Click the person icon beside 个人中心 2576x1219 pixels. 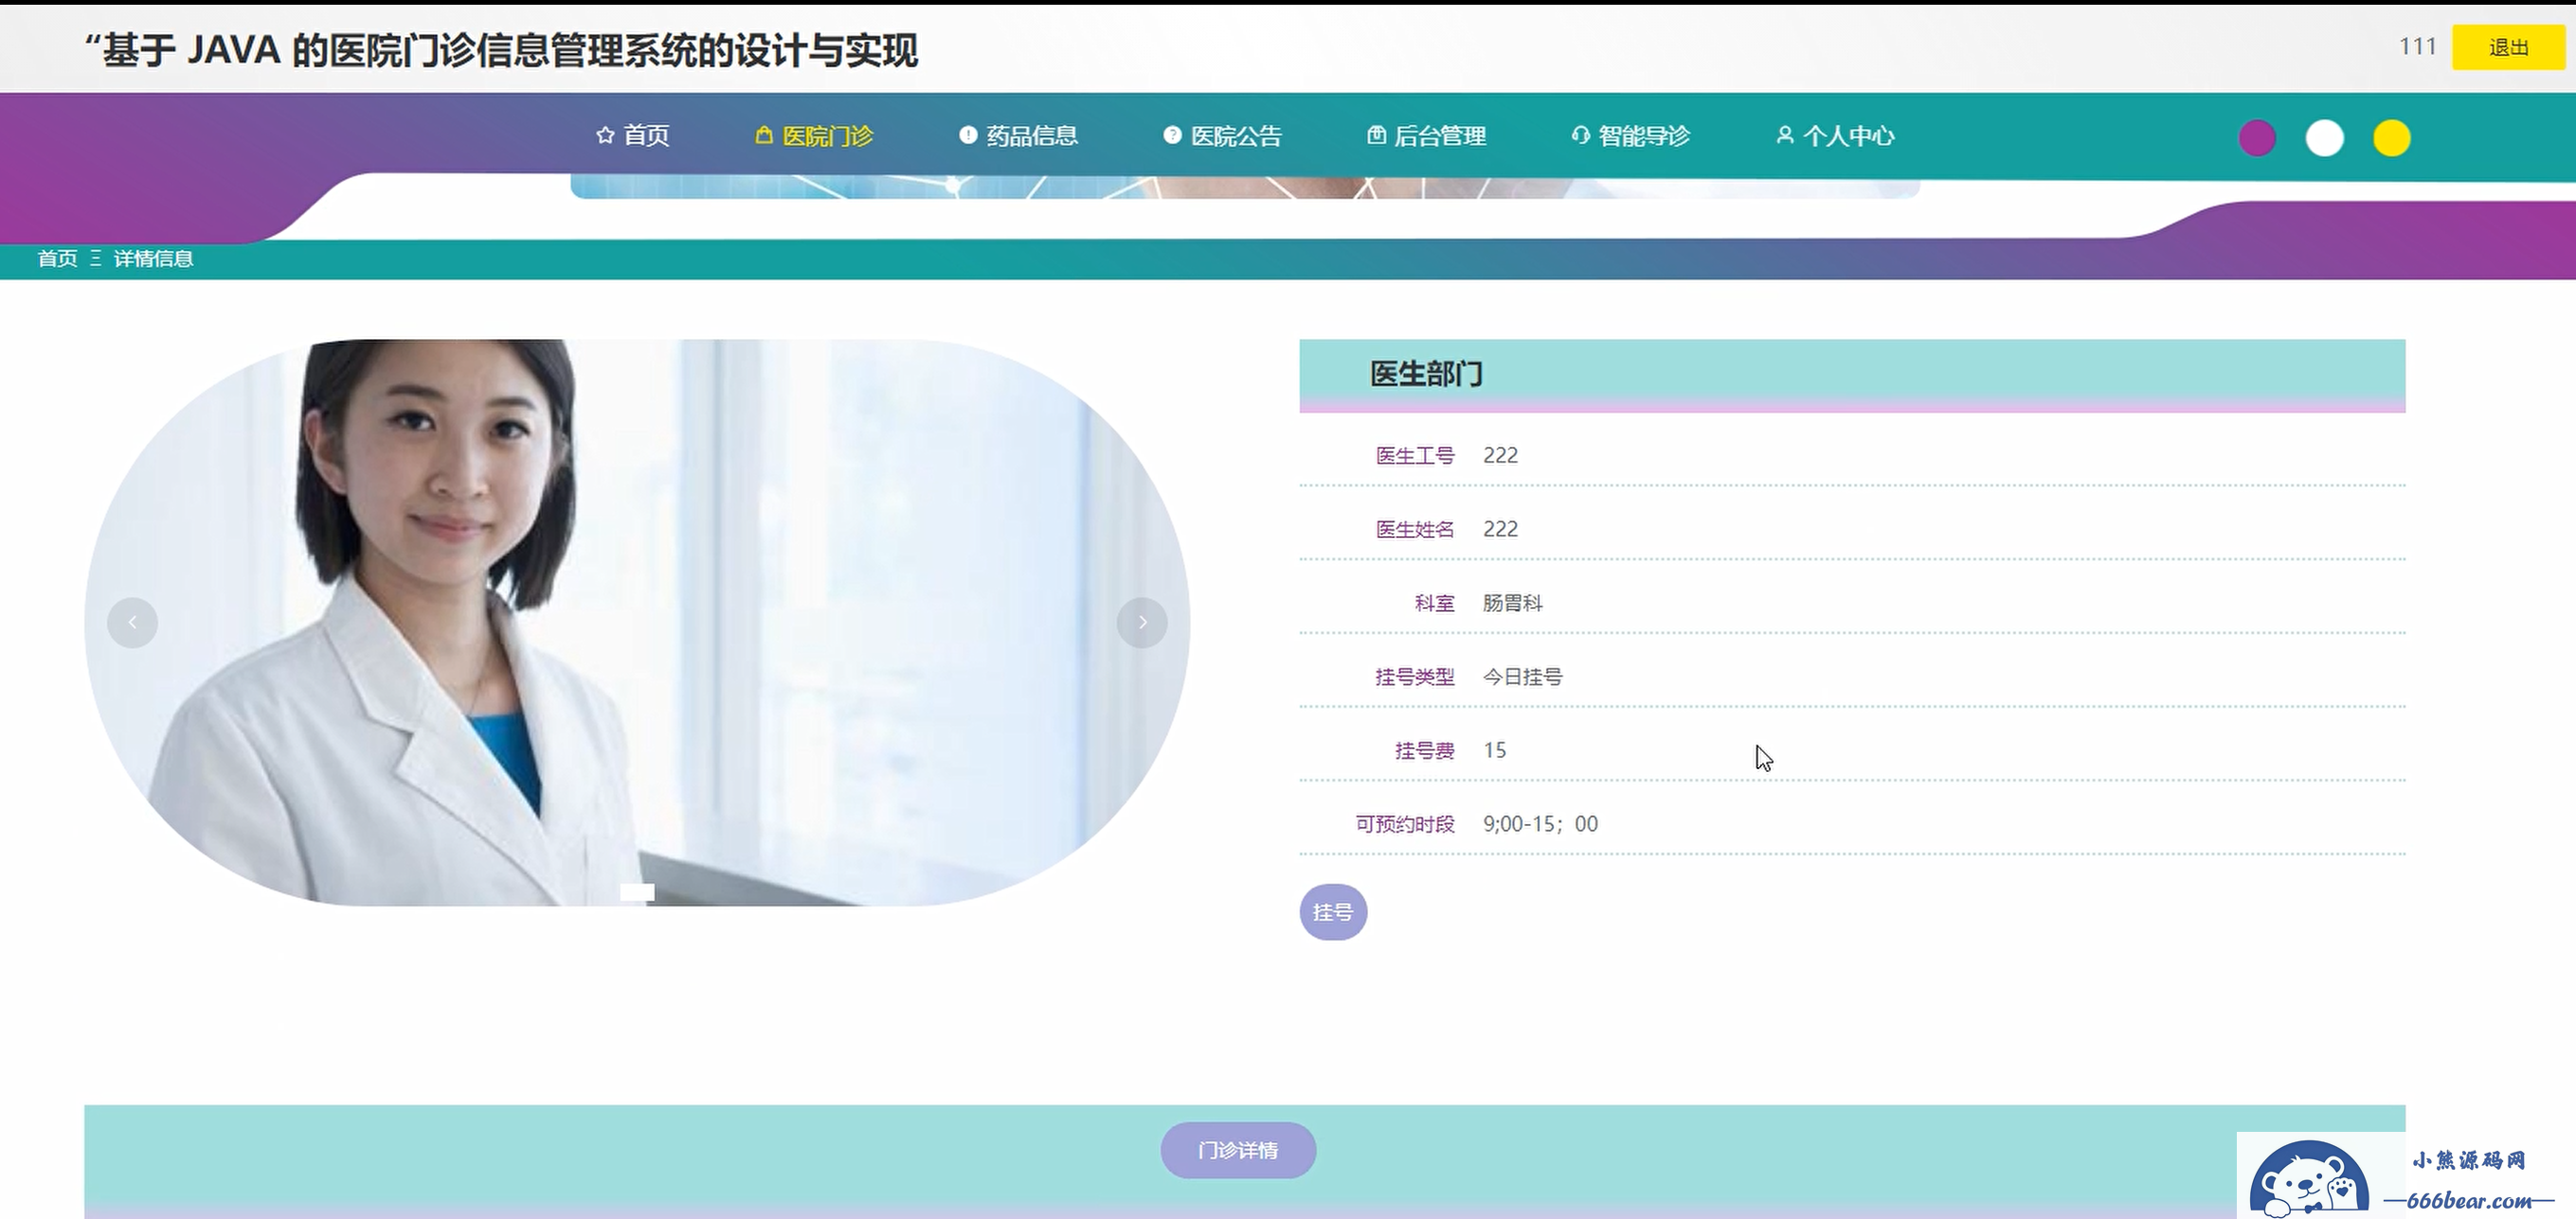coord(1784,135)
